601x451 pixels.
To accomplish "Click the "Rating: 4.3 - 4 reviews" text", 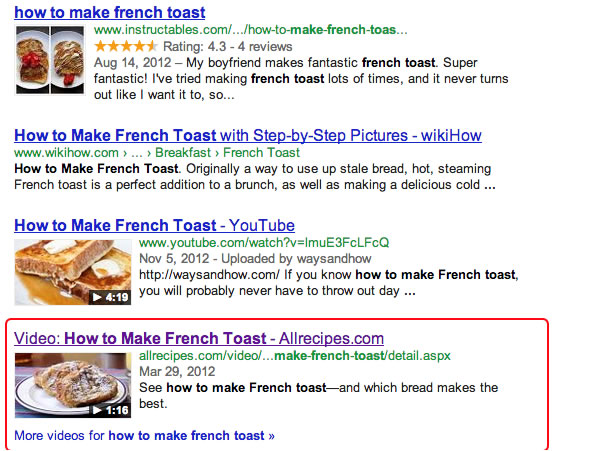I will pos(228,46).
